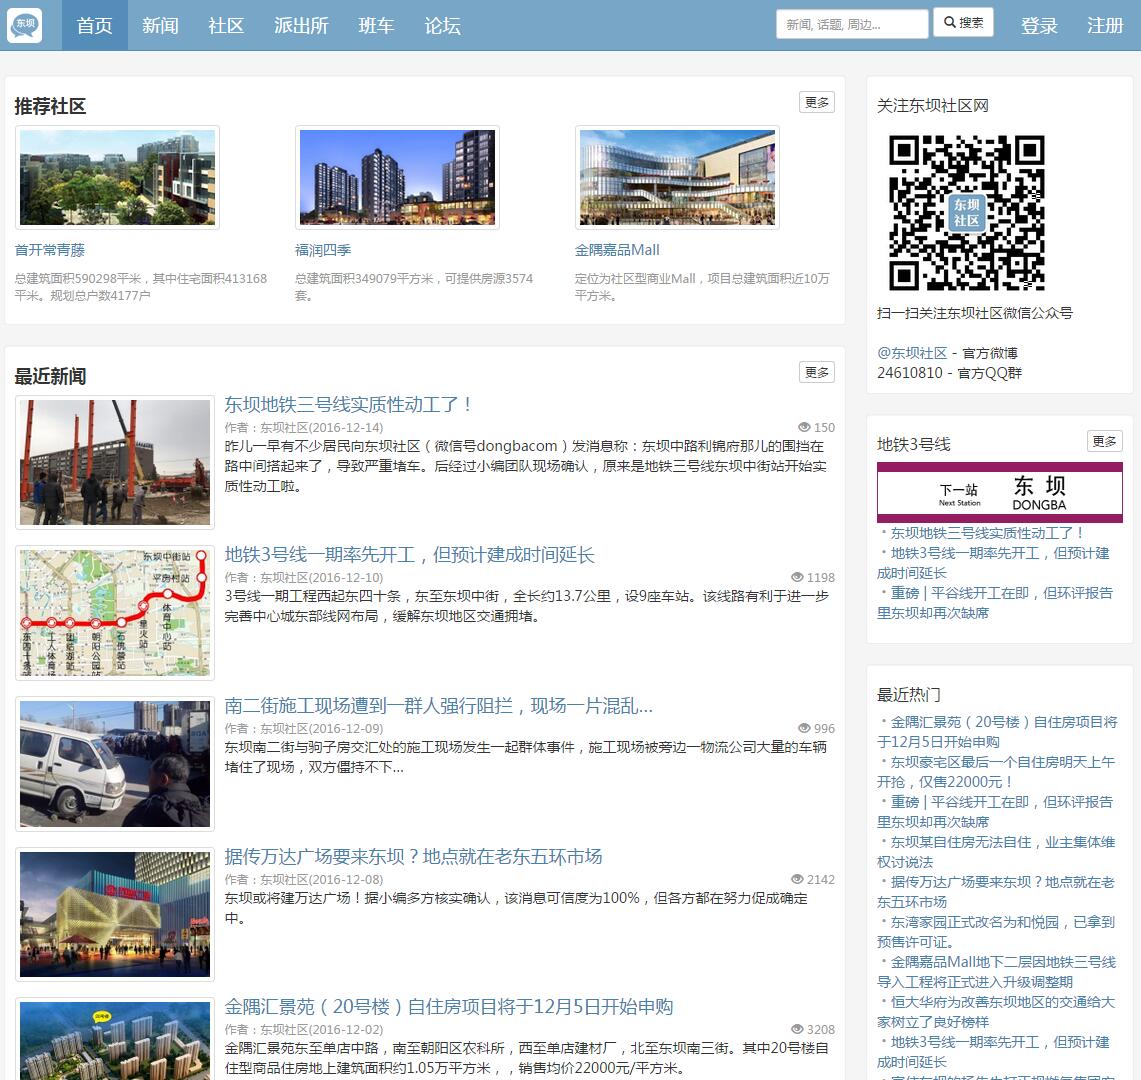Screen dimensions: 1141x1080
Task: Open the 论坛 navigation item
Action: pos(442,25)
